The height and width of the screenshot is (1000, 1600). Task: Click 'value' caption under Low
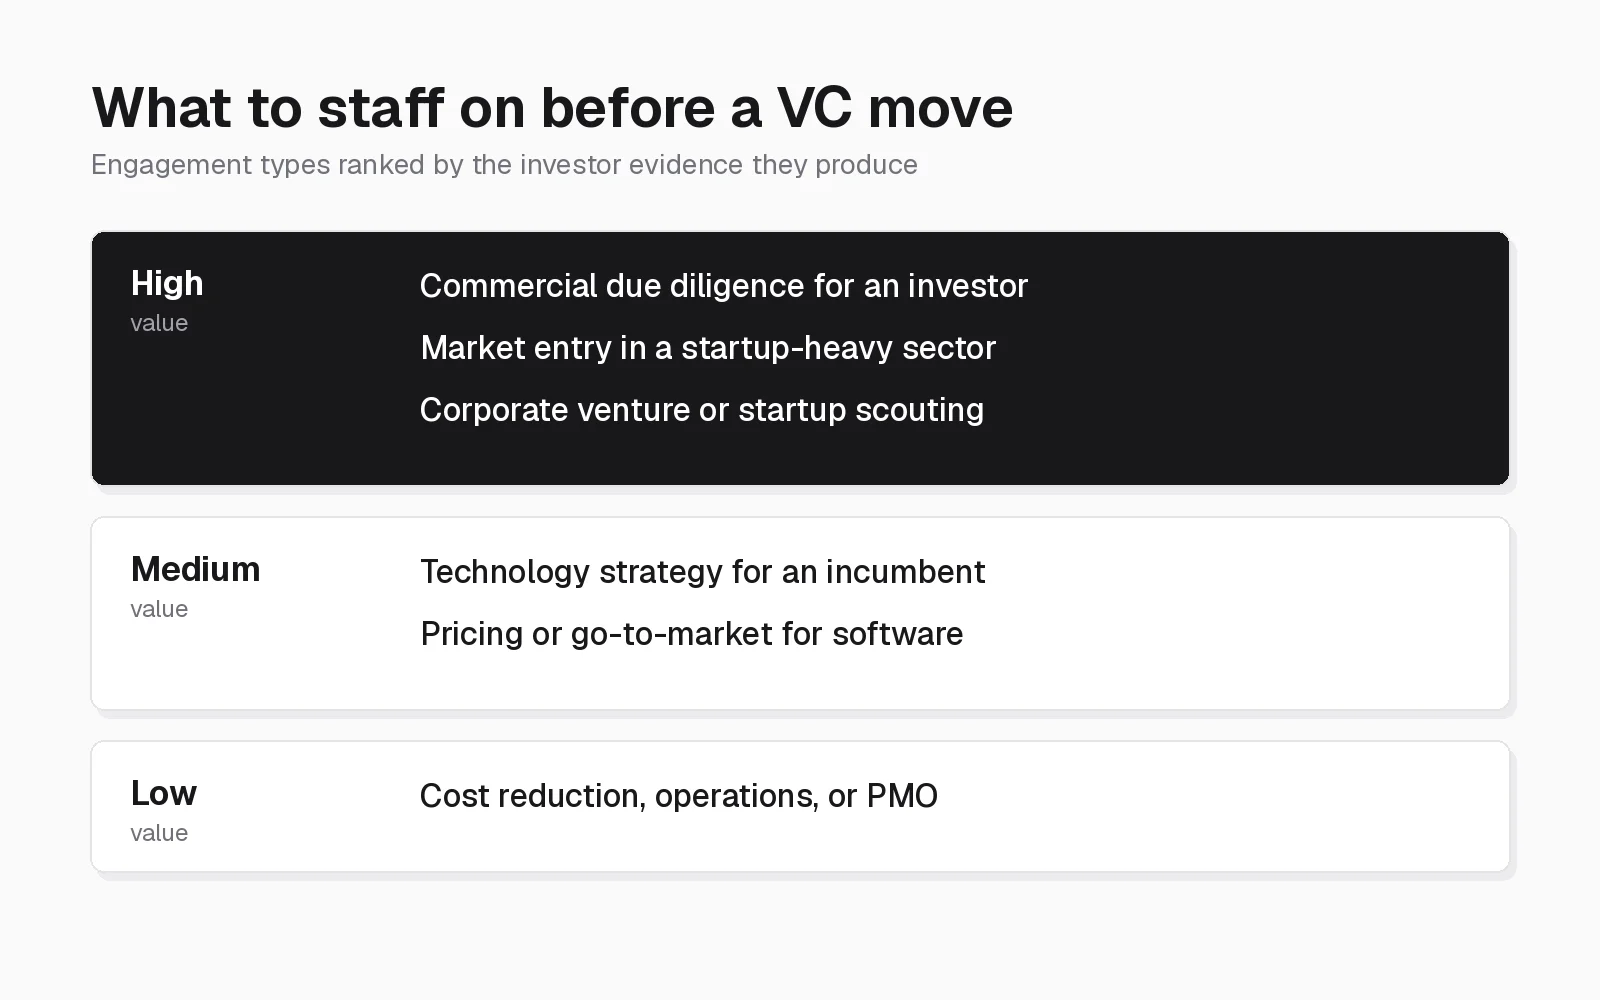pyautogui.click(x=159, y=833)
